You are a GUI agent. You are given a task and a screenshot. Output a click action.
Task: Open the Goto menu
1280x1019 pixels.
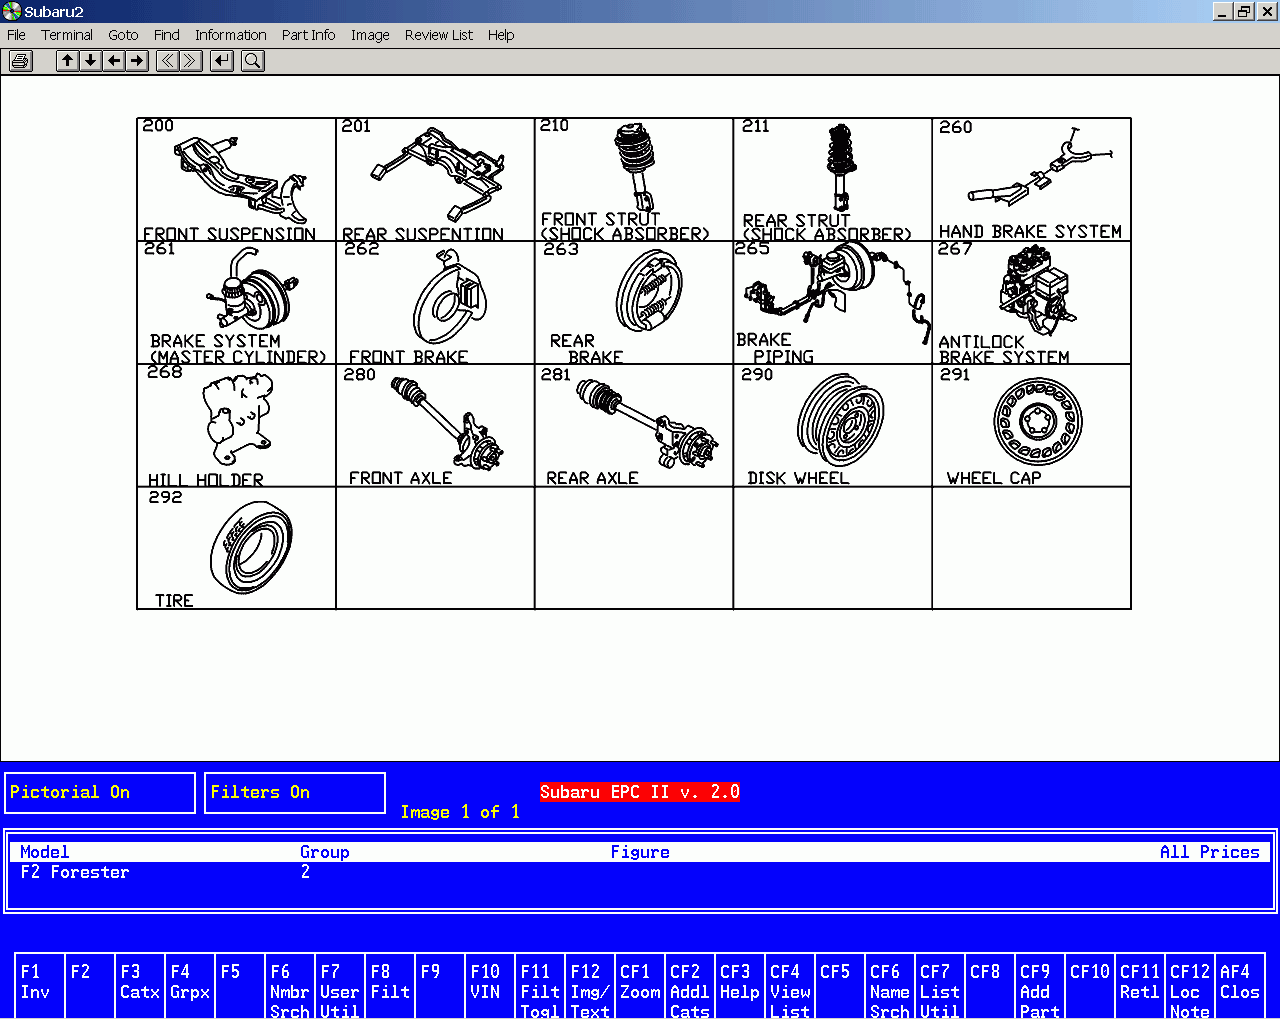point(123,35)
